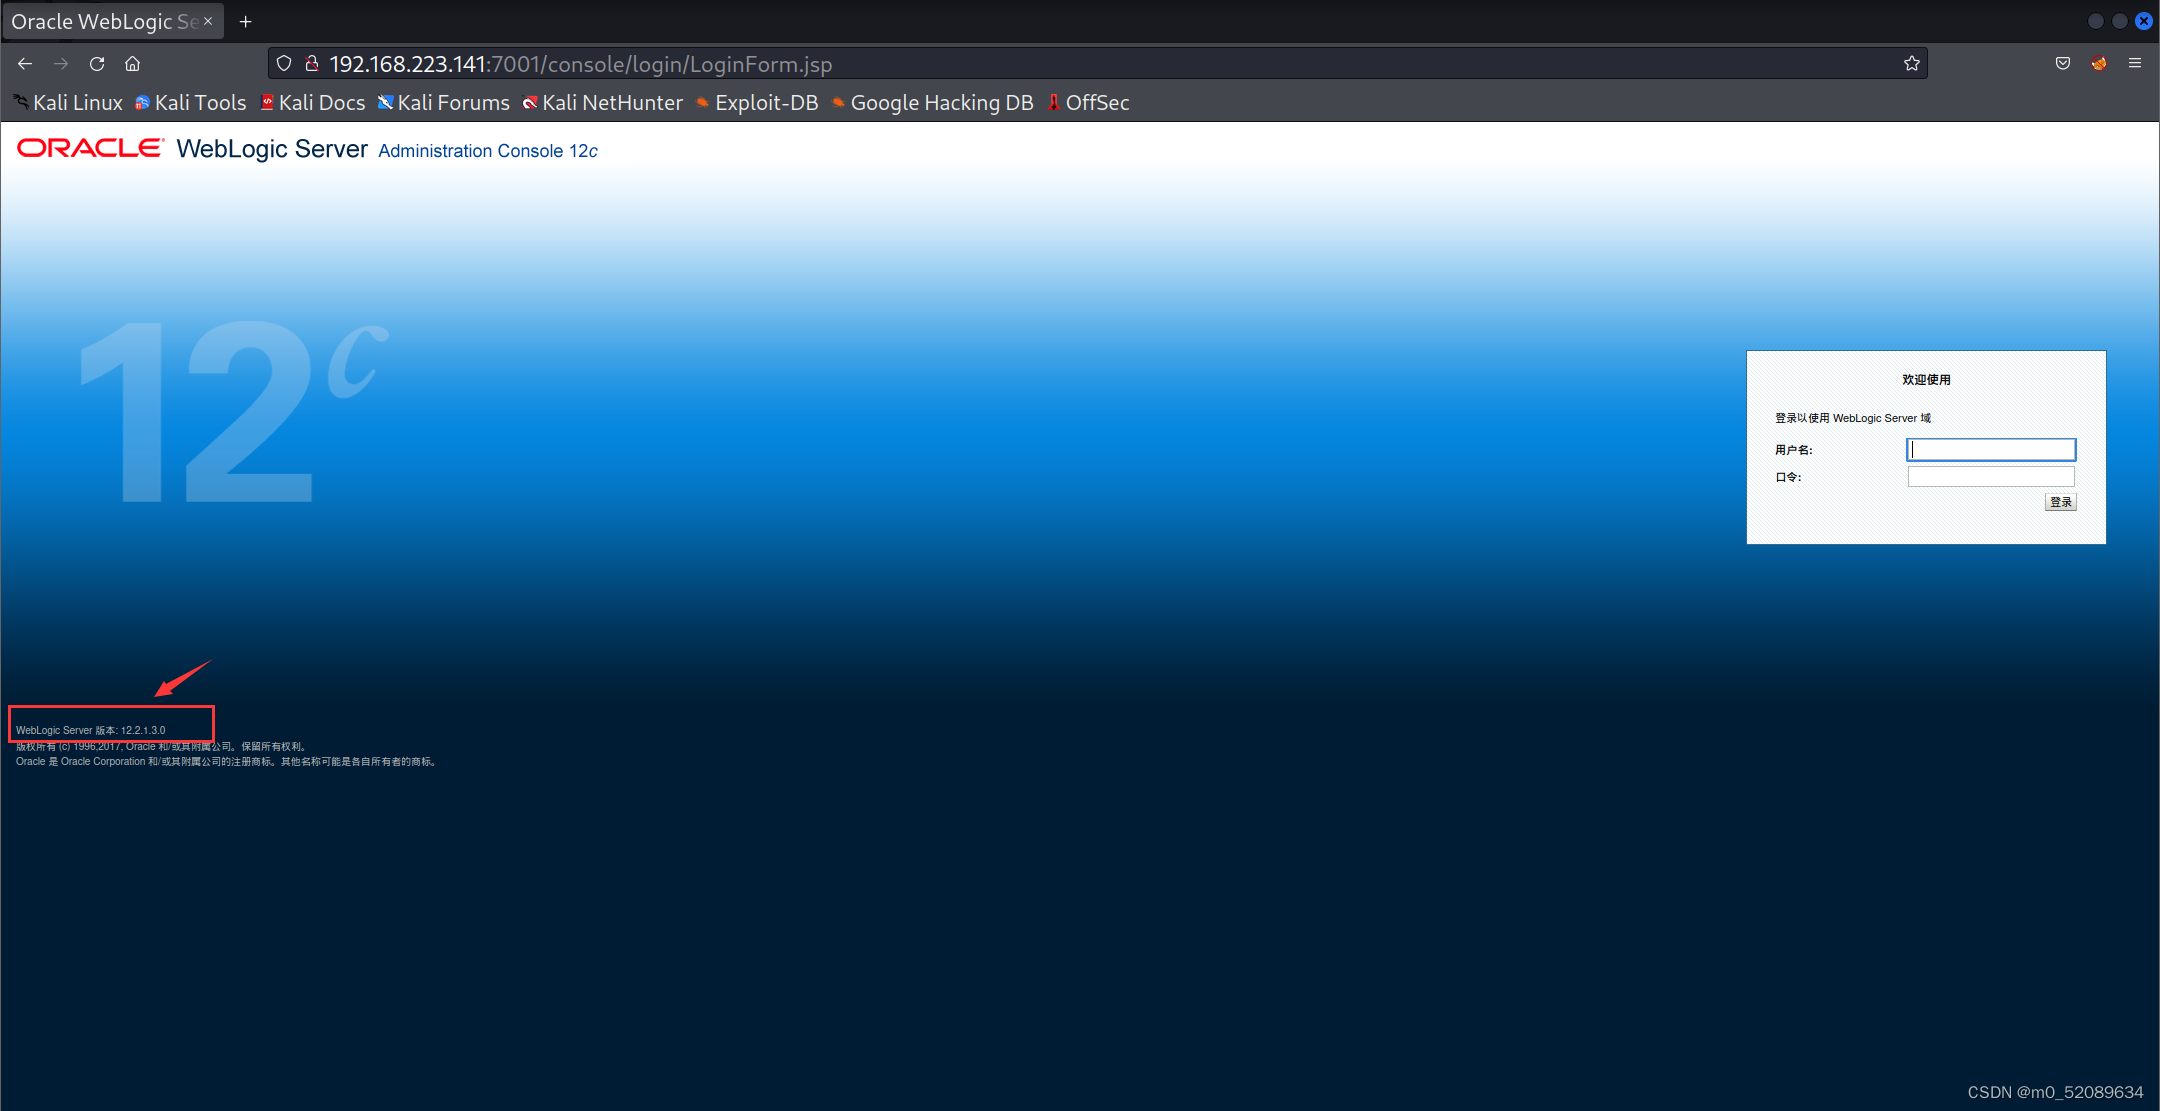2160x1111 pixels.
Task: Click the extension icon next to Pocket
Action: [2098, 64]
